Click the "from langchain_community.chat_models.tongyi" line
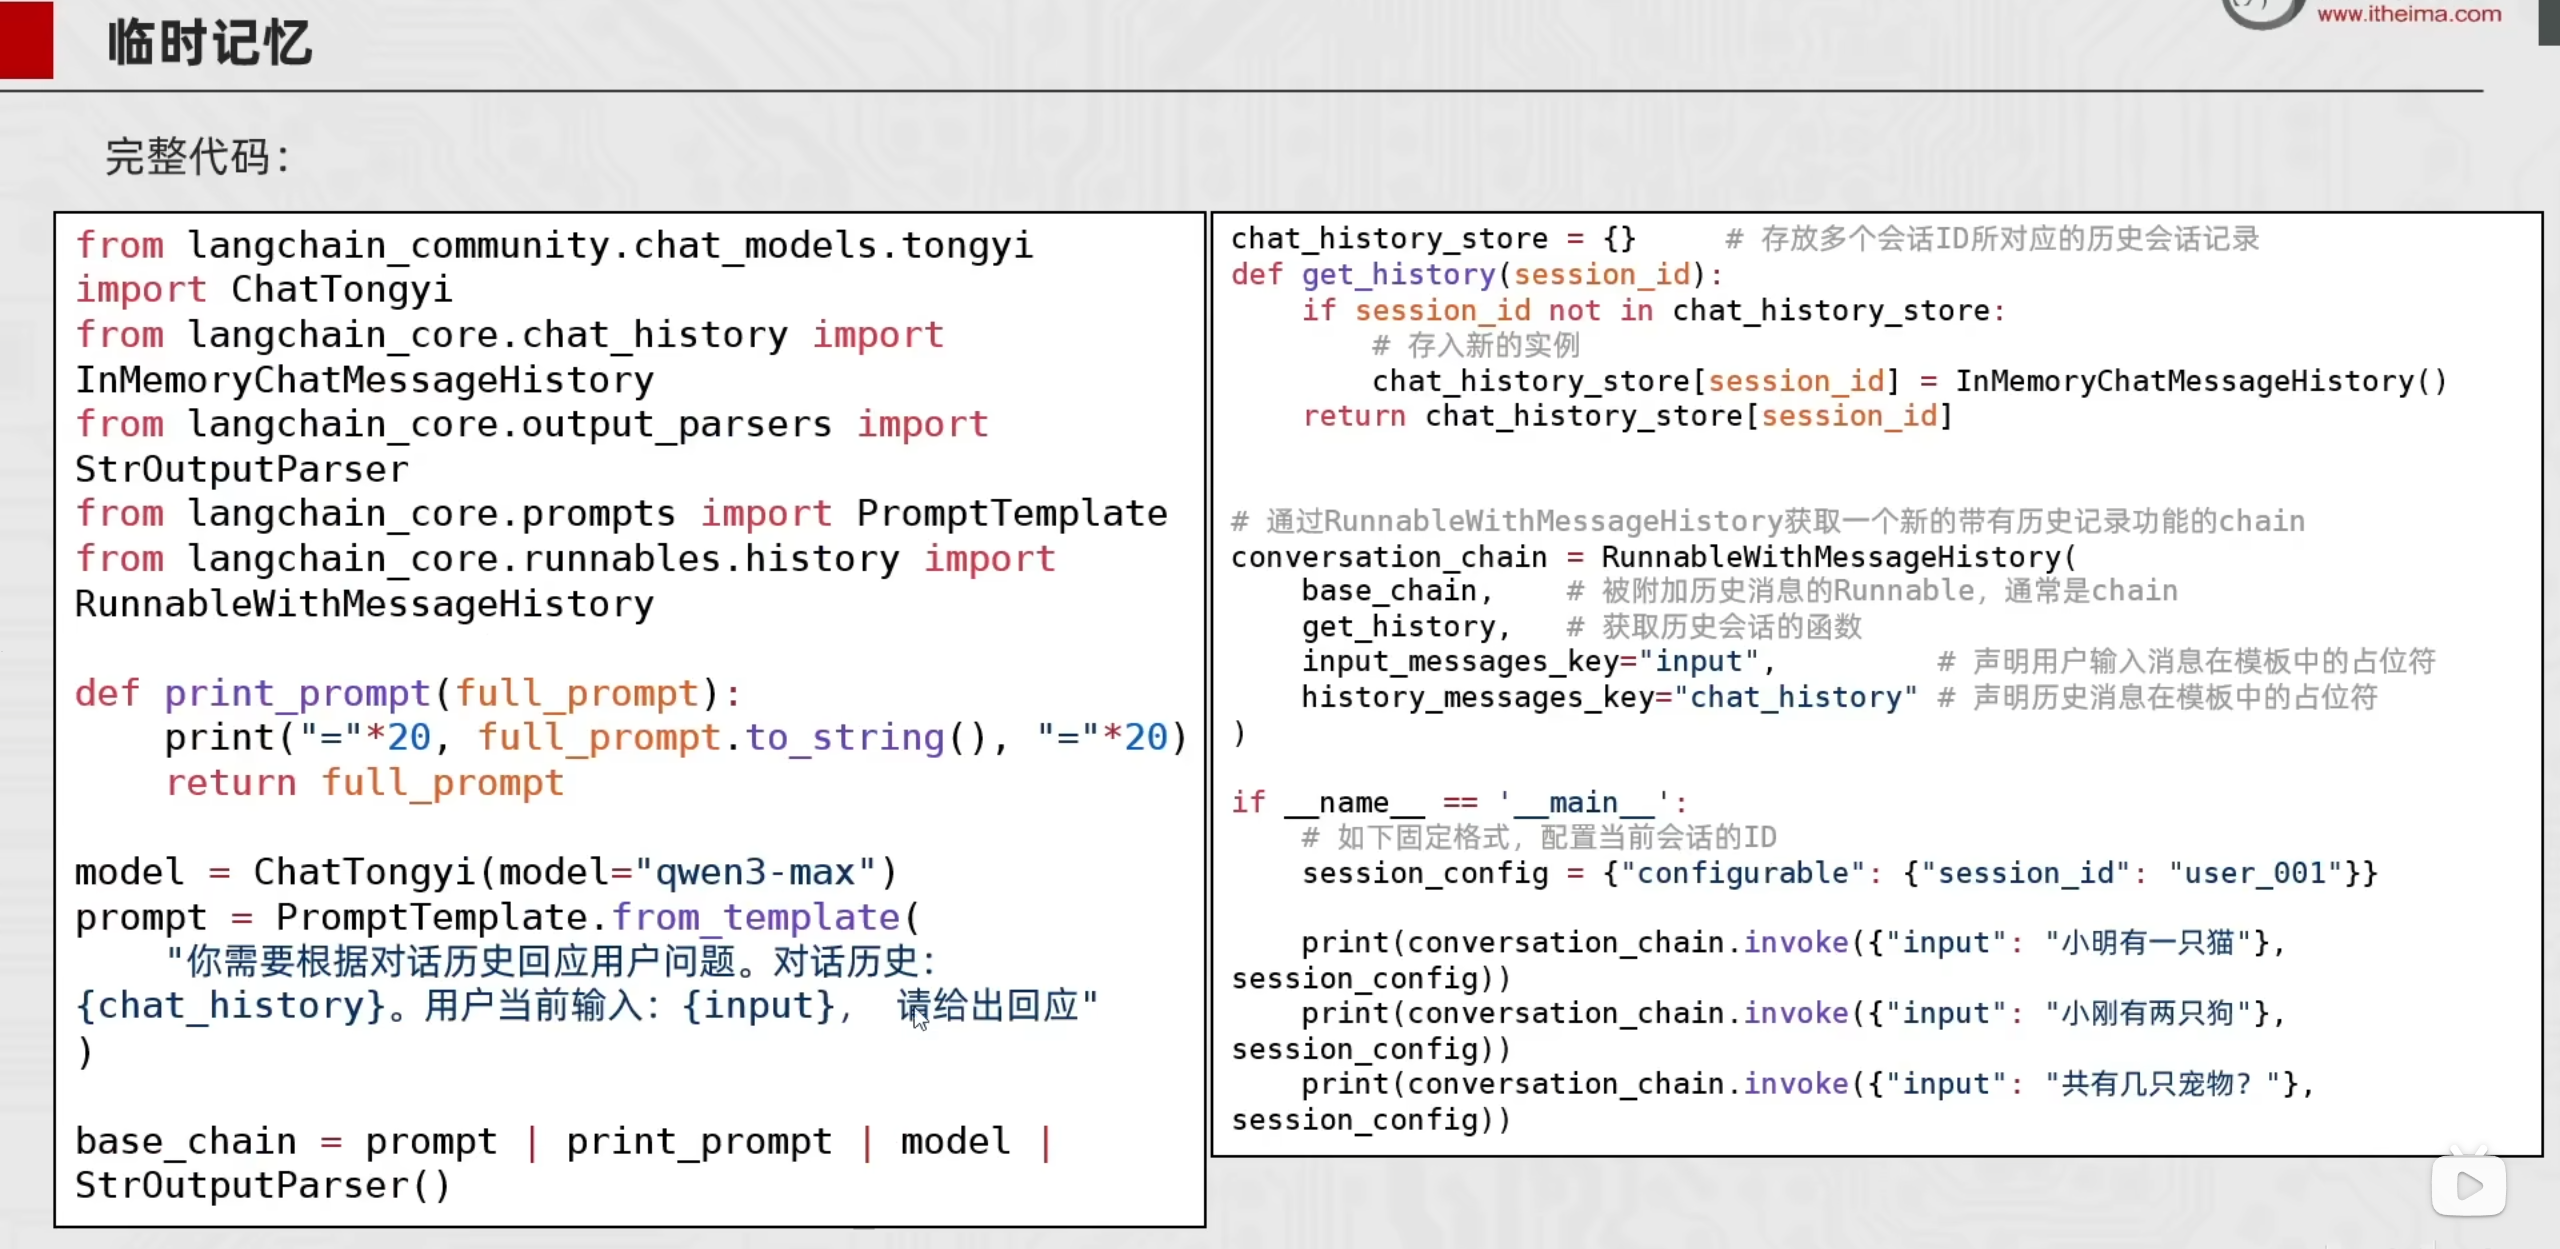This screenshot has width=2560, height=1249. pyautogui.click(x=554, y=245)
